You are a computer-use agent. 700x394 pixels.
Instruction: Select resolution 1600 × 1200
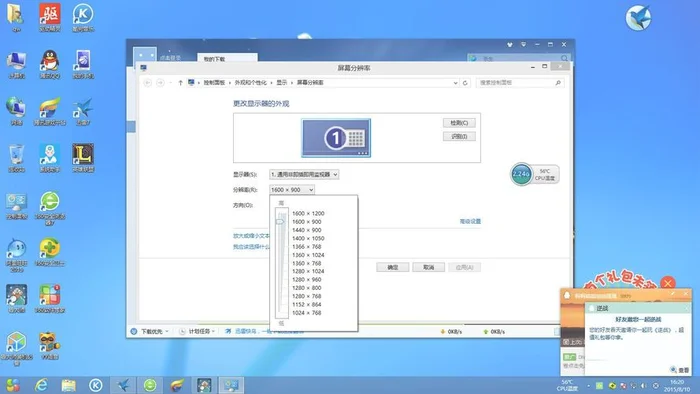coord(308,214)
